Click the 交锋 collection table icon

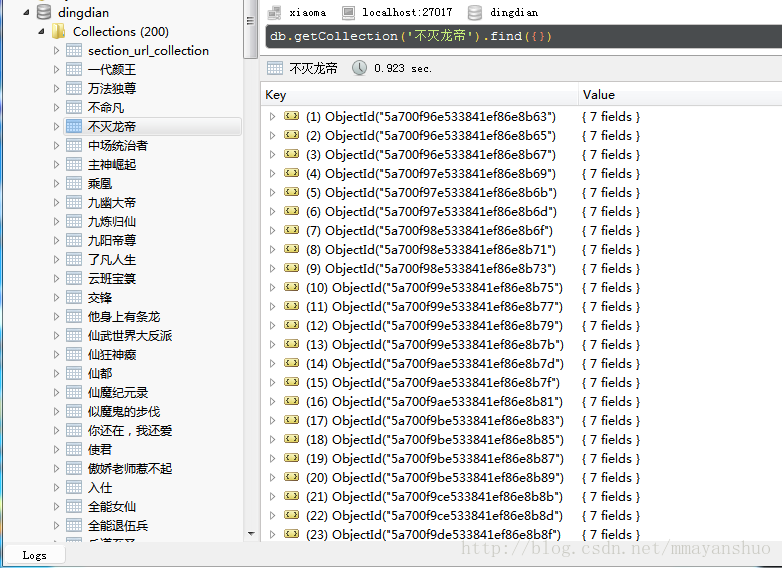pos(74,297)
